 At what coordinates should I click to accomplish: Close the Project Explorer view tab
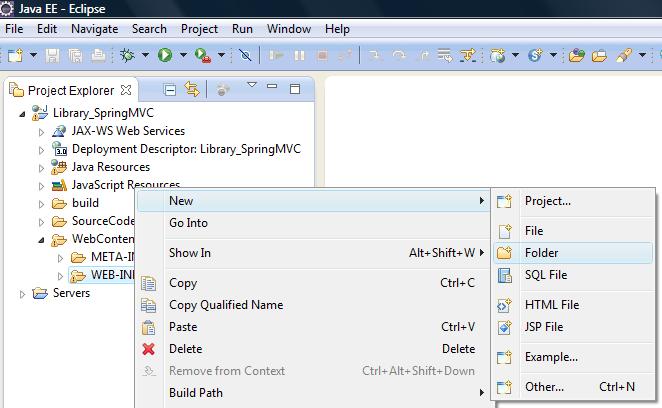tap(126, 90)
